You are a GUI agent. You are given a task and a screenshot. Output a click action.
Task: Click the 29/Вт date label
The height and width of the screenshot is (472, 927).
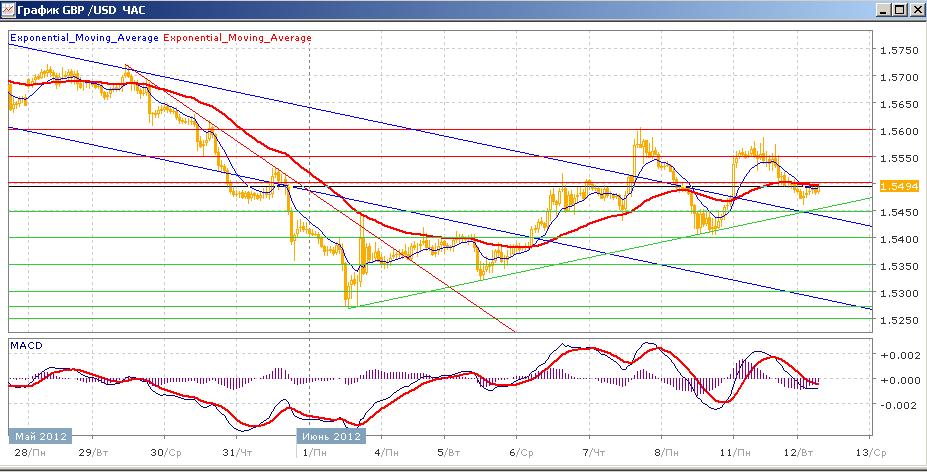93,452
